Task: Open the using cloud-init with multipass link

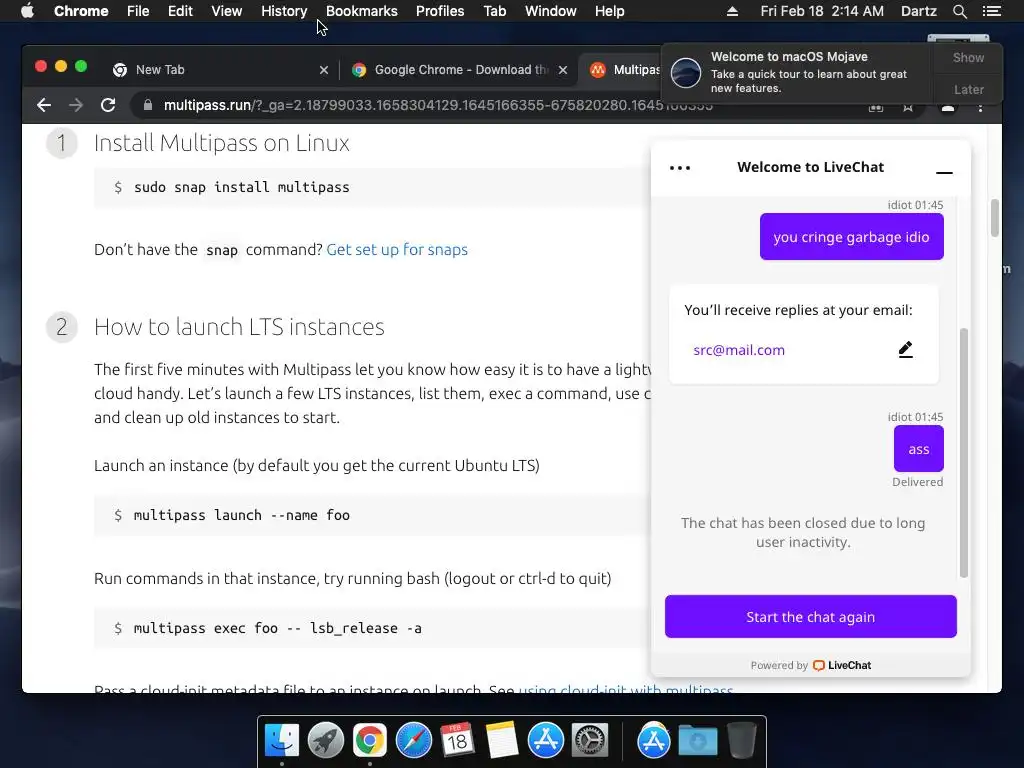Action: 626,688
